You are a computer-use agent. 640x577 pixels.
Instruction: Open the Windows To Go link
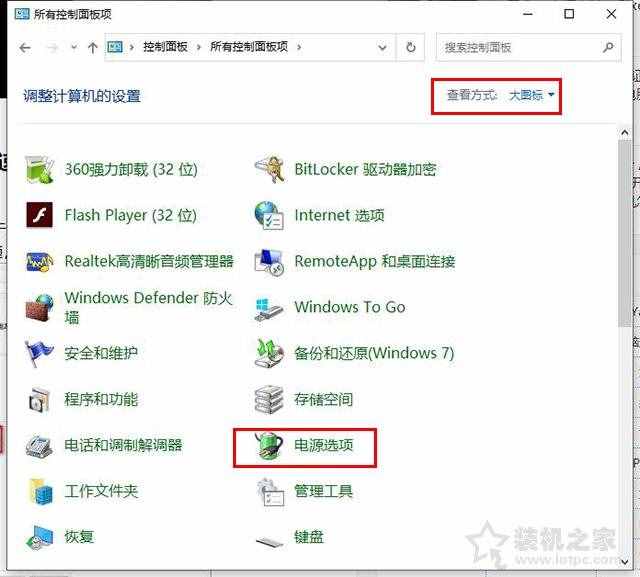tap(349, 307)
